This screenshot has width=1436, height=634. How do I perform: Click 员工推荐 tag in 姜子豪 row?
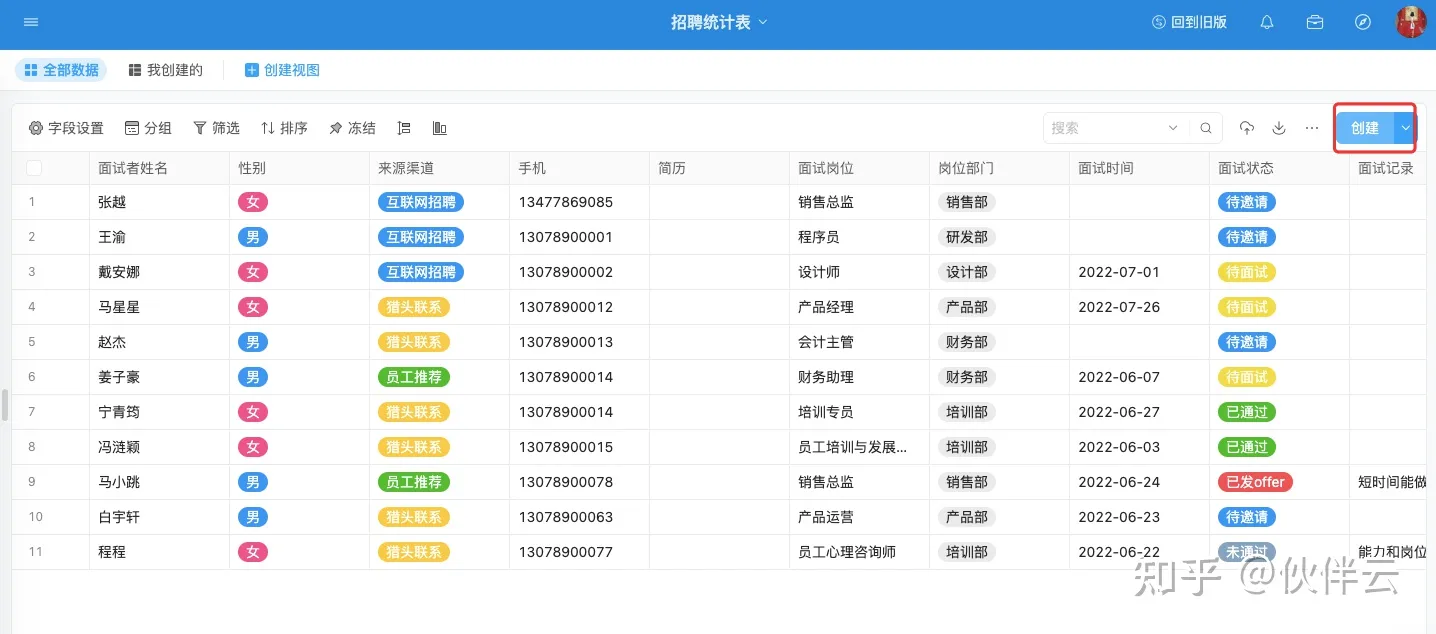pos(414,377)
